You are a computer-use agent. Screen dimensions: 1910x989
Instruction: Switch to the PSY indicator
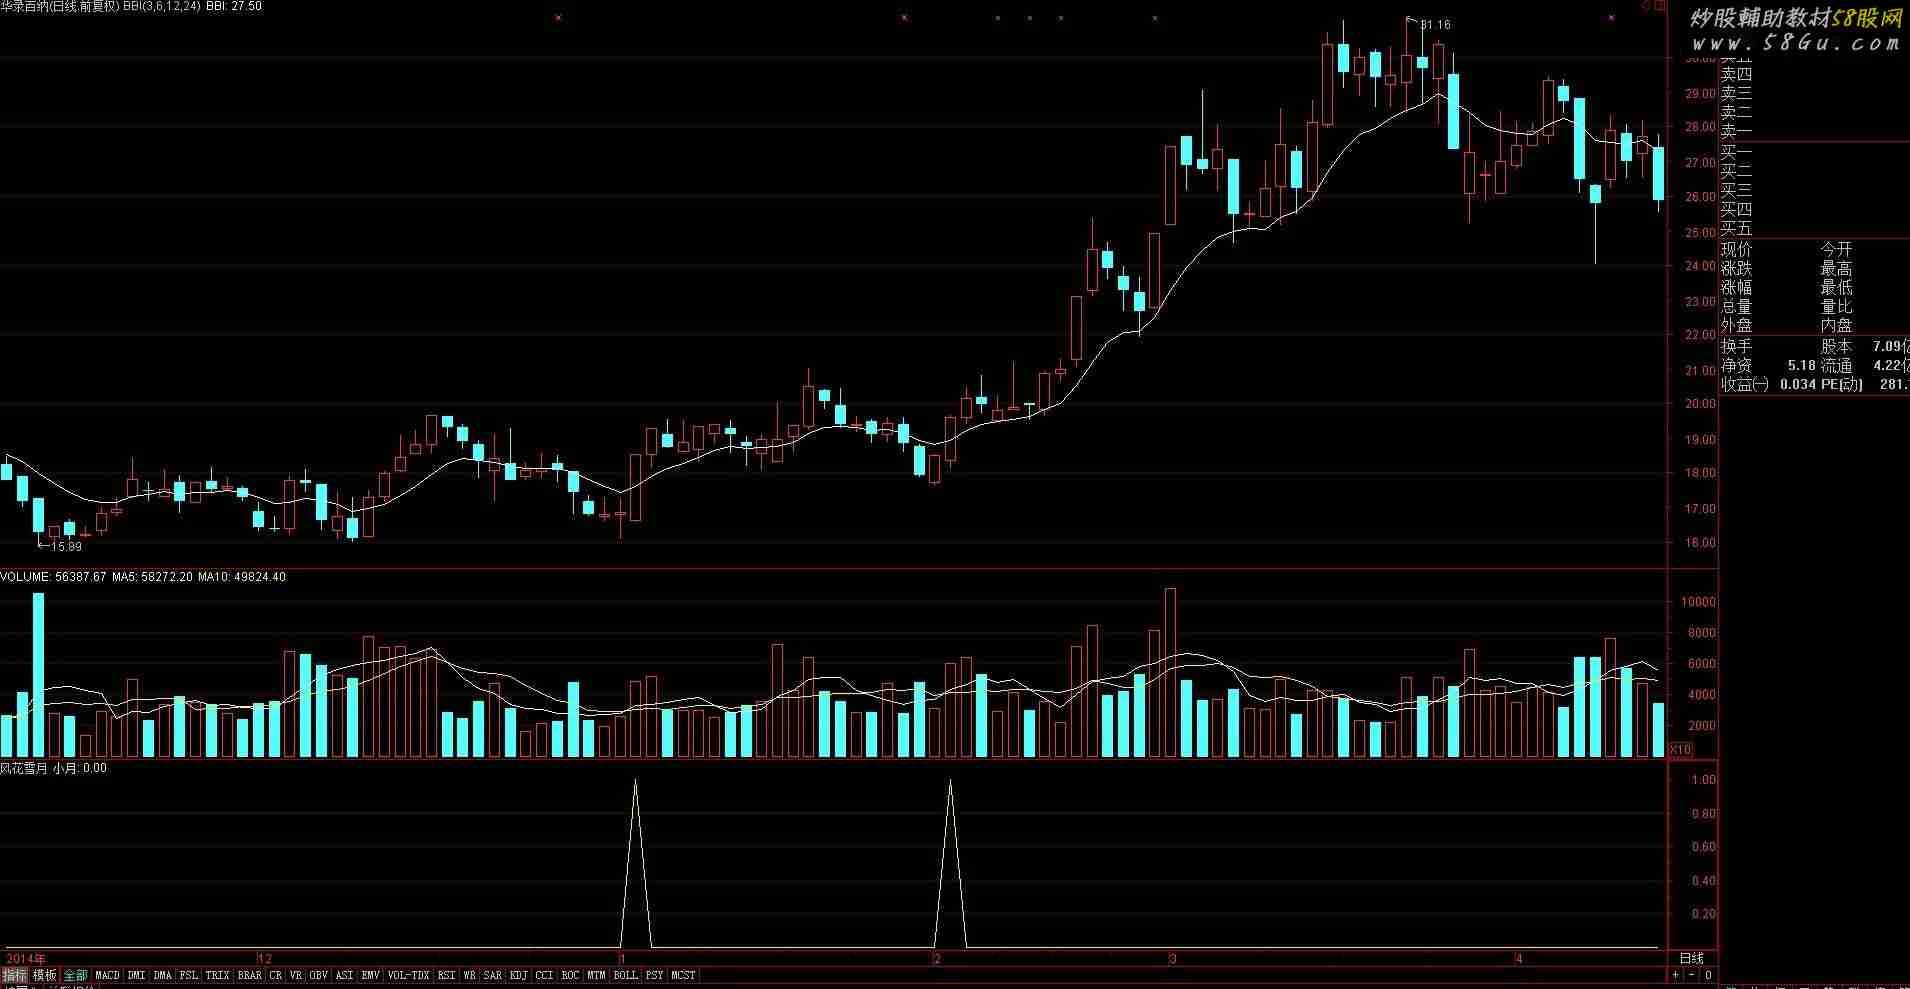(654, 975)
